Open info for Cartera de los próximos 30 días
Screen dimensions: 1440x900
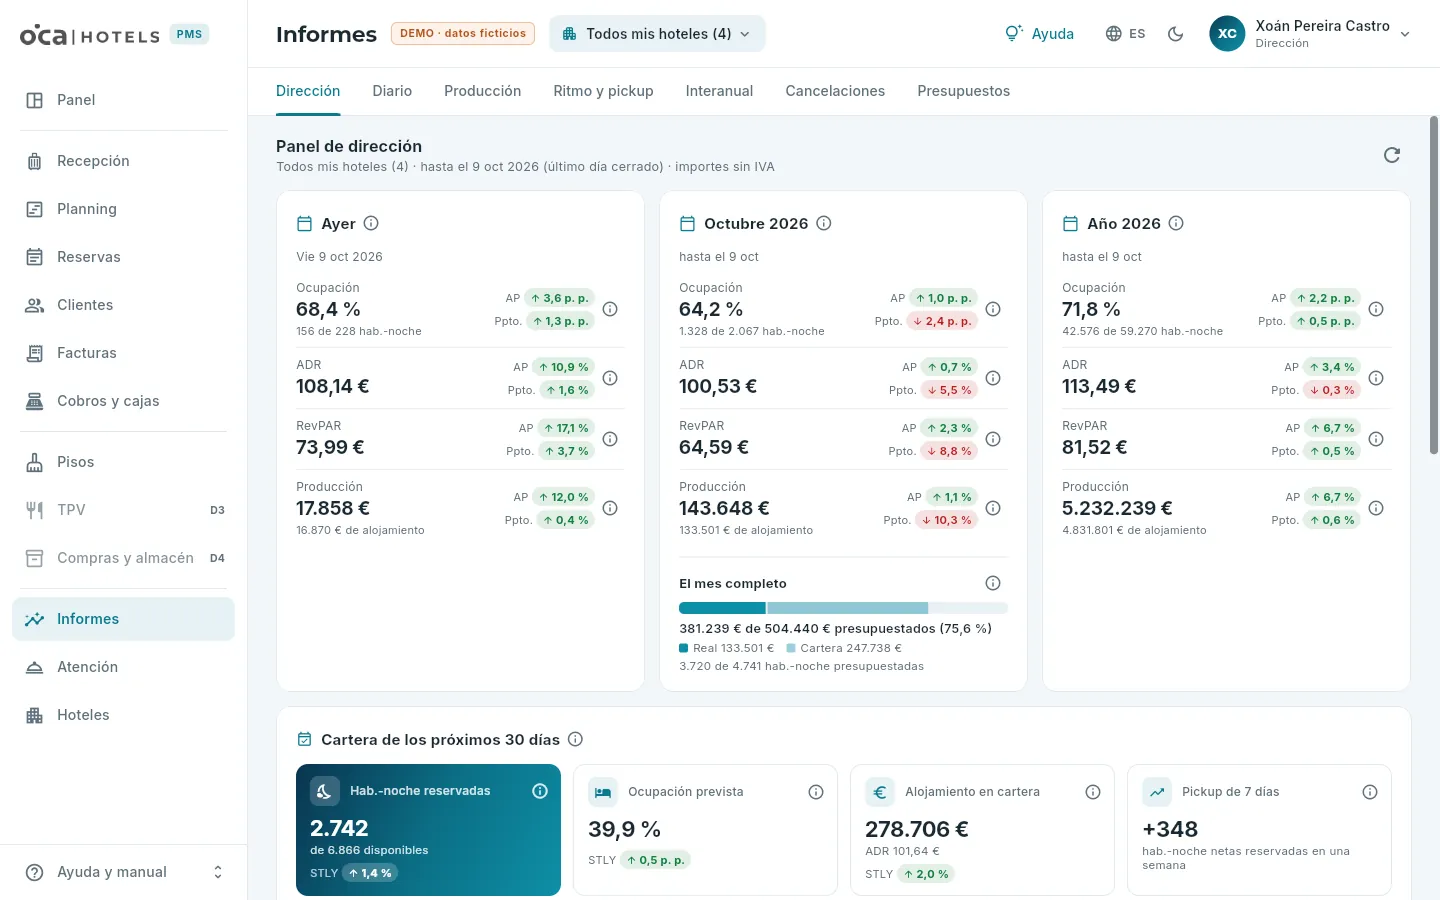point(575,739)
